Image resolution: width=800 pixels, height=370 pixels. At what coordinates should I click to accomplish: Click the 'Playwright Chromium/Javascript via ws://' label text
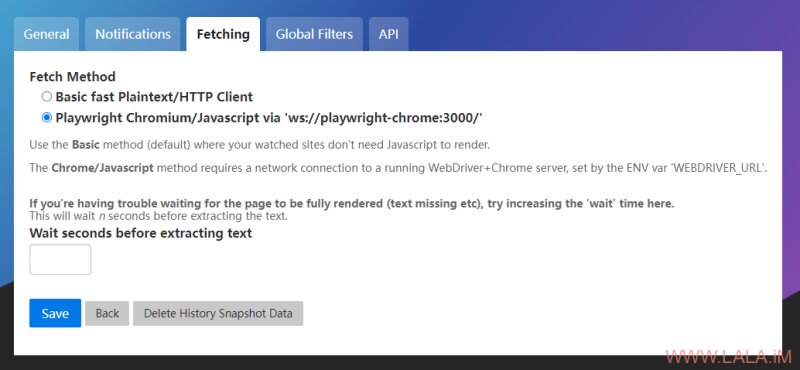[x=269, y=118]
